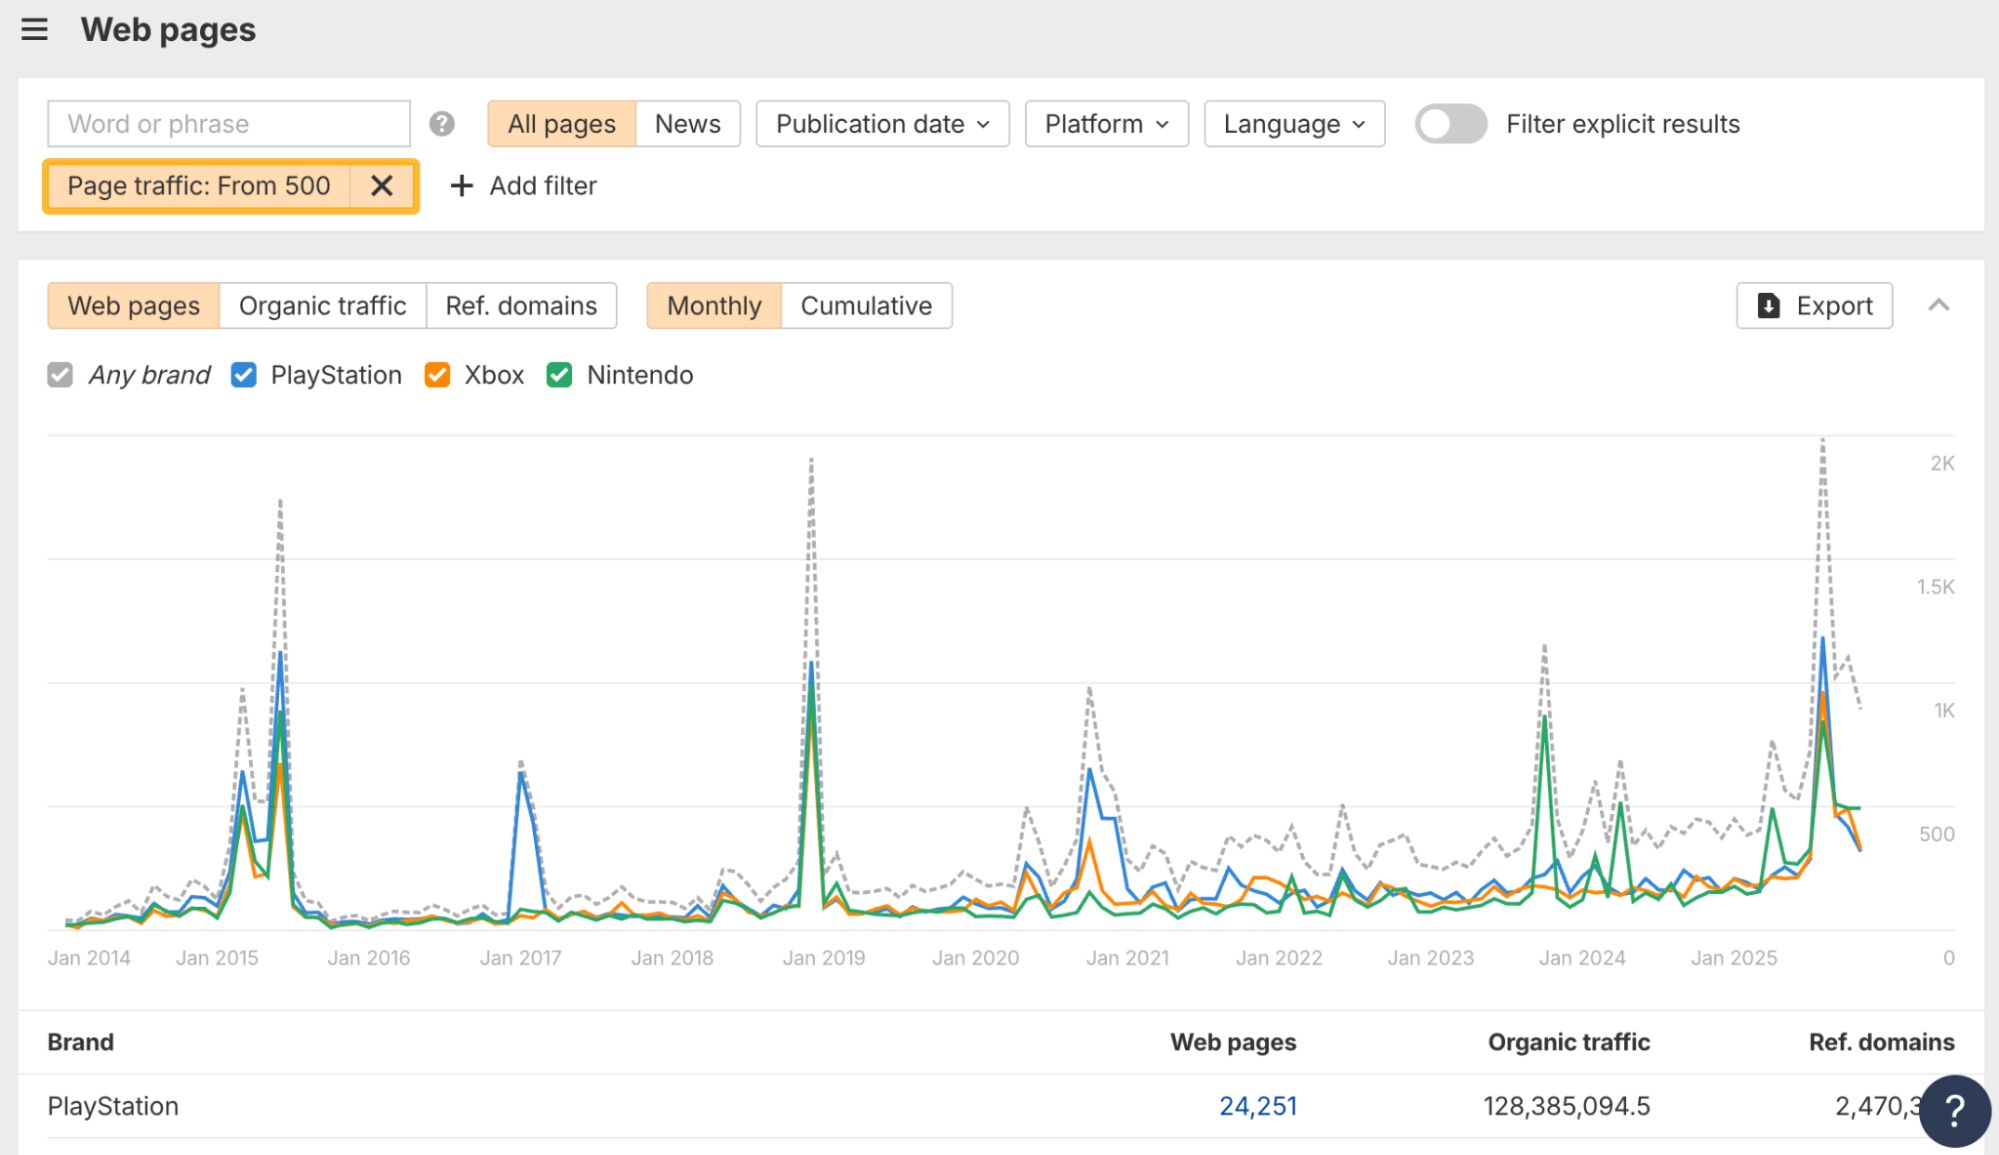The image size is (1999, 1155).
Task: Click the Word or phrase search field
Action: pos(228,124)
